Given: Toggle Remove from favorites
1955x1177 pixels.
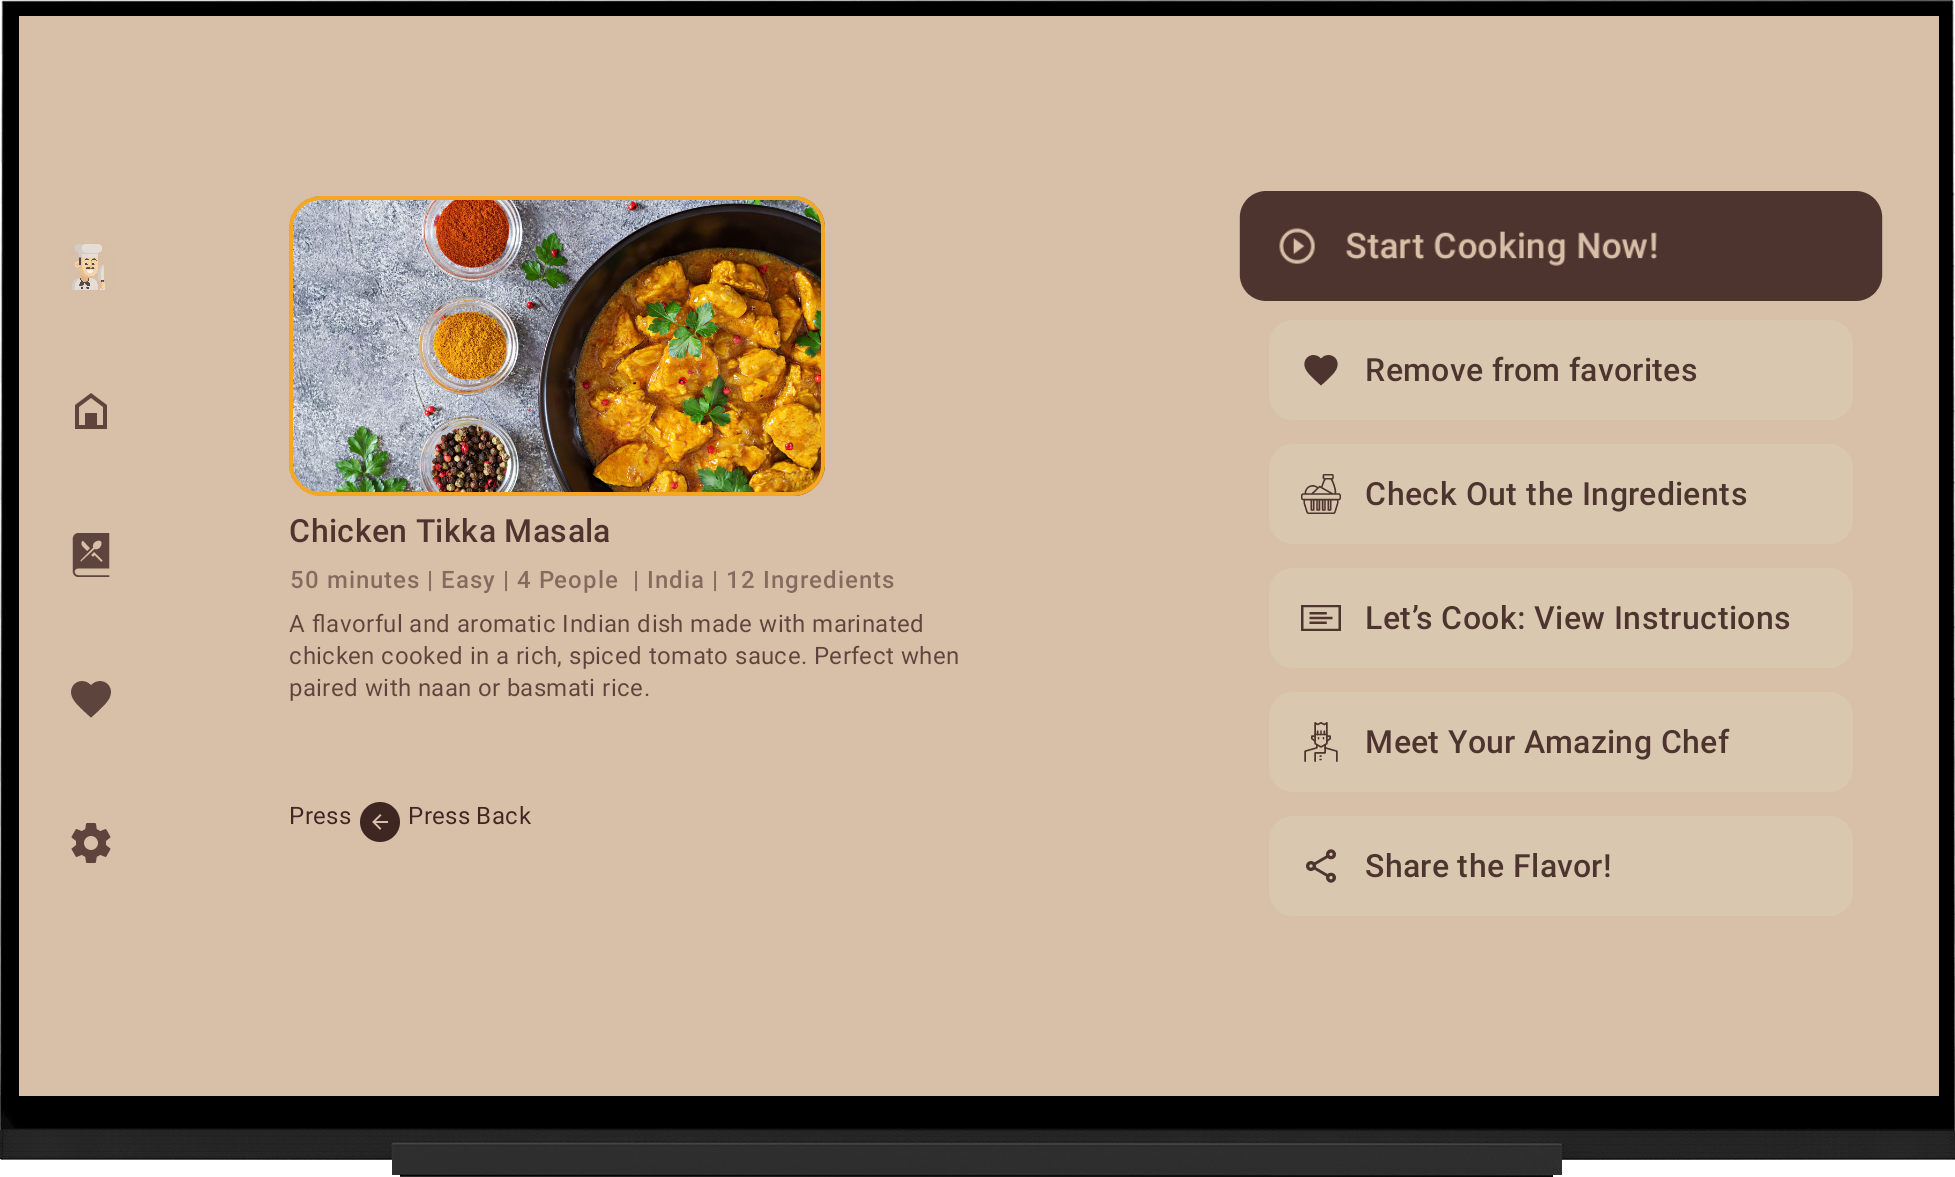Looking at the screenshot, I should pyautogui.click(x=1561, y=370).
